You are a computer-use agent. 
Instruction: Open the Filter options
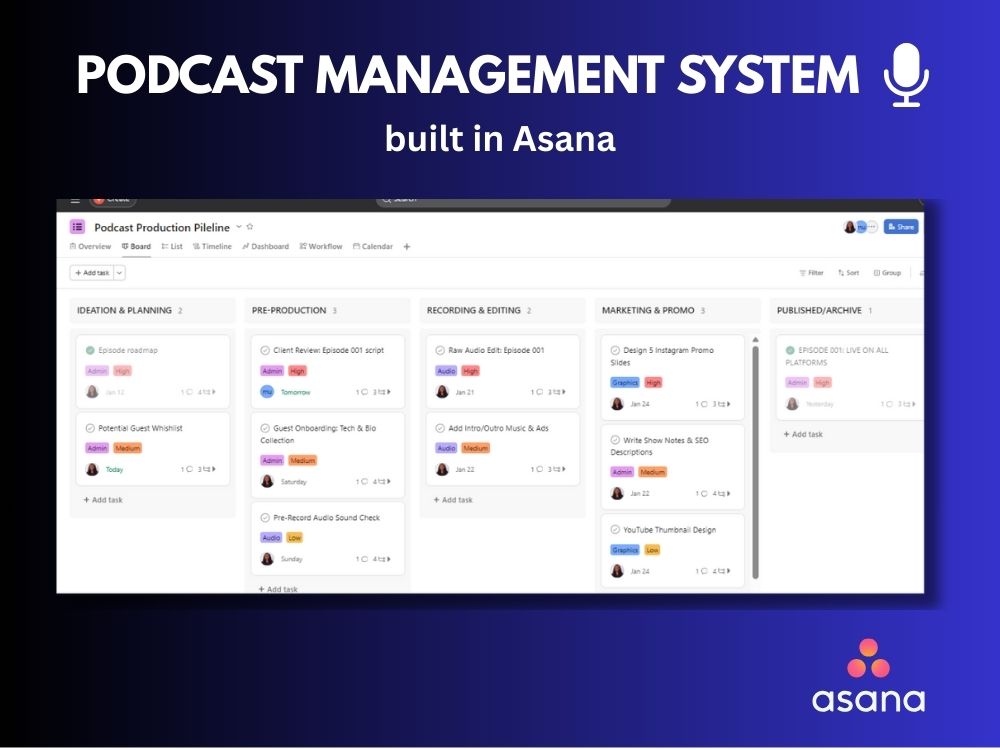pos(811,273)
